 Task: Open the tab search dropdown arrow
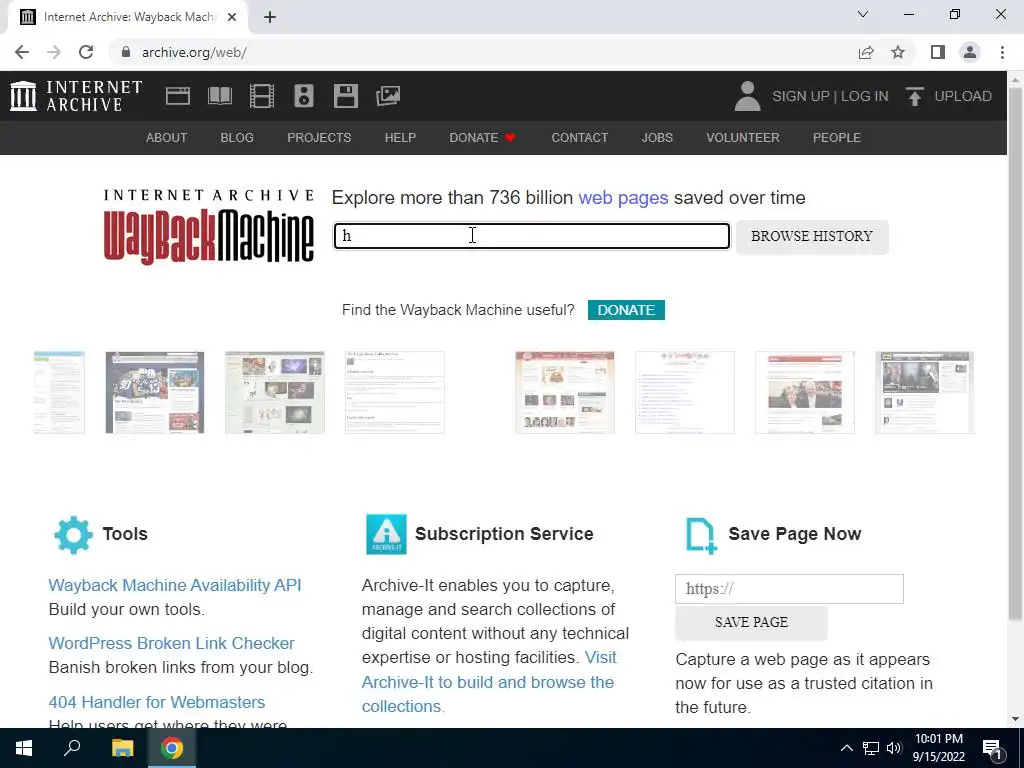[863, 14]
